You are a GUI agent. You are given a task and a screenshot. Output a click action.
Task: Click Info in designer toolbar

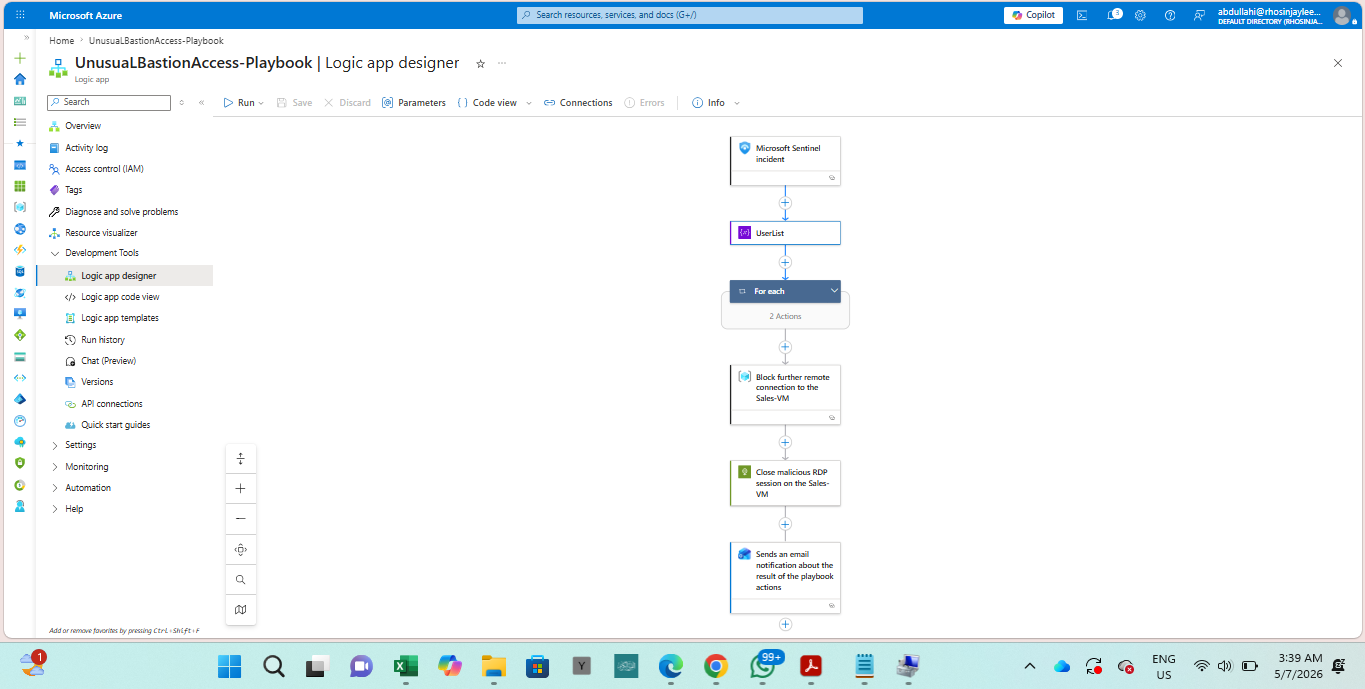click(708, 103)
